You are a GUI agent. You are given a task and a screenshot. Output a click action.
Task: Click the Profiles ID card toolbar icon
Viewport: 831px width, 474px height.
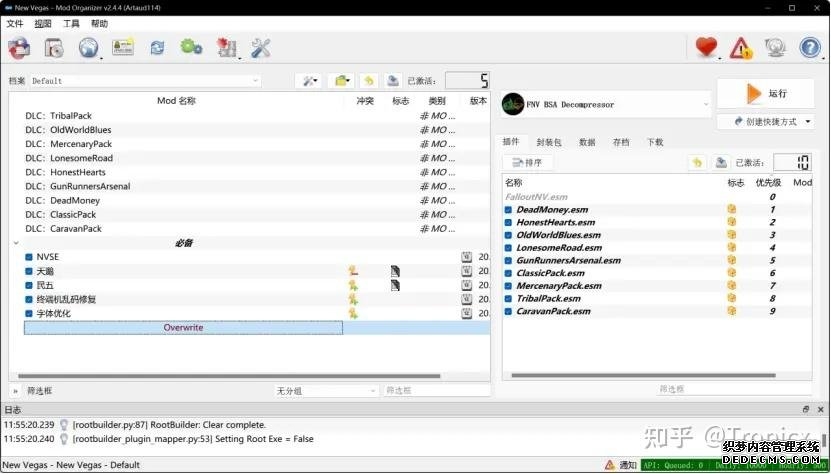(x=123, y=47)
